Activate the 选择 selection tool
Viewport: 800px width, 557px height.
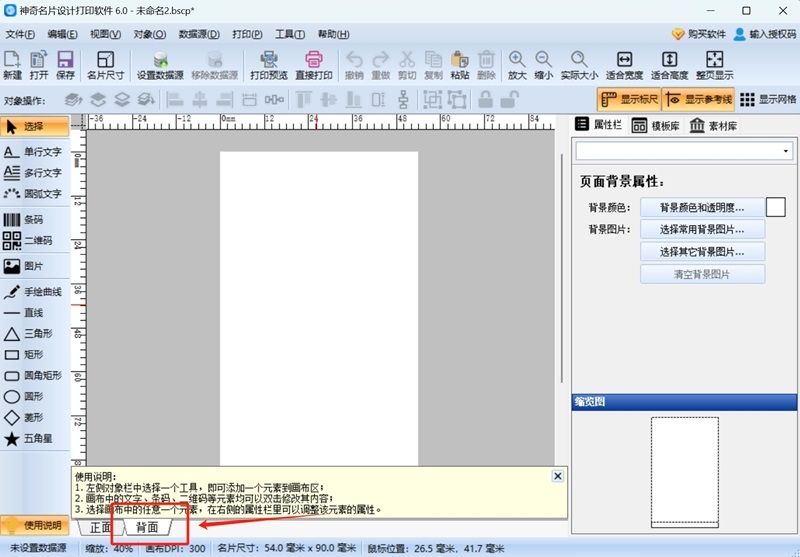tap(34, 126)
